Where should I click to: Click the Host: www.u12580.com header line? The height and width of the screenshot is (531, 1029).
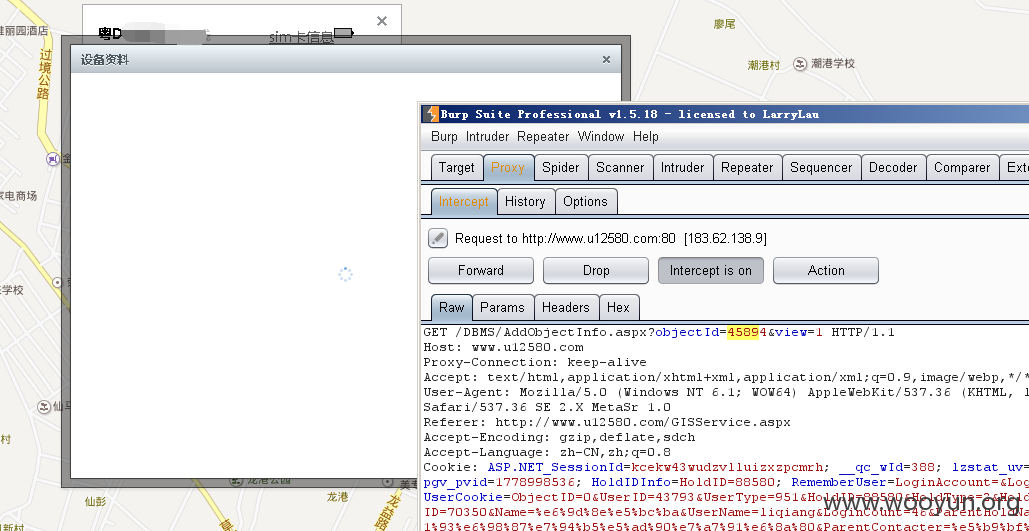point(503,347)
